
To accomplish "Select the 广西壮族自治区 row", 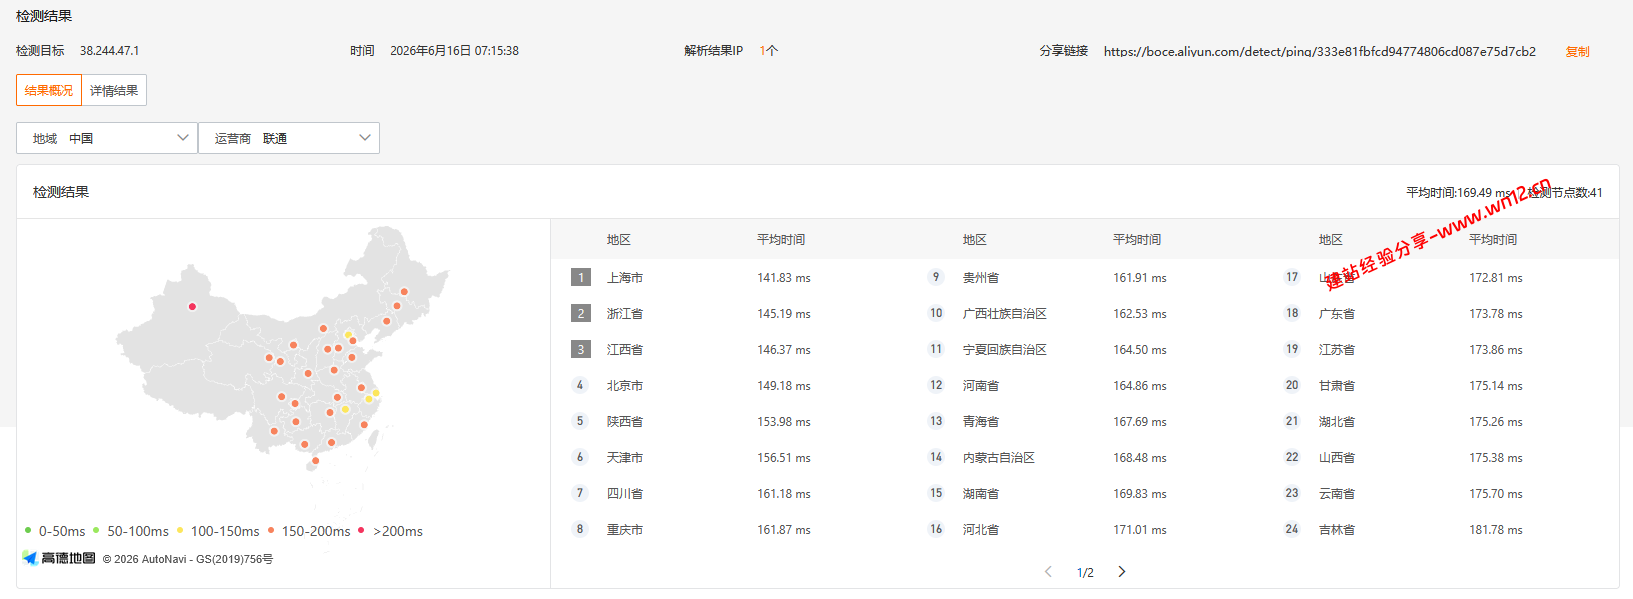I will coord(1084,313).
